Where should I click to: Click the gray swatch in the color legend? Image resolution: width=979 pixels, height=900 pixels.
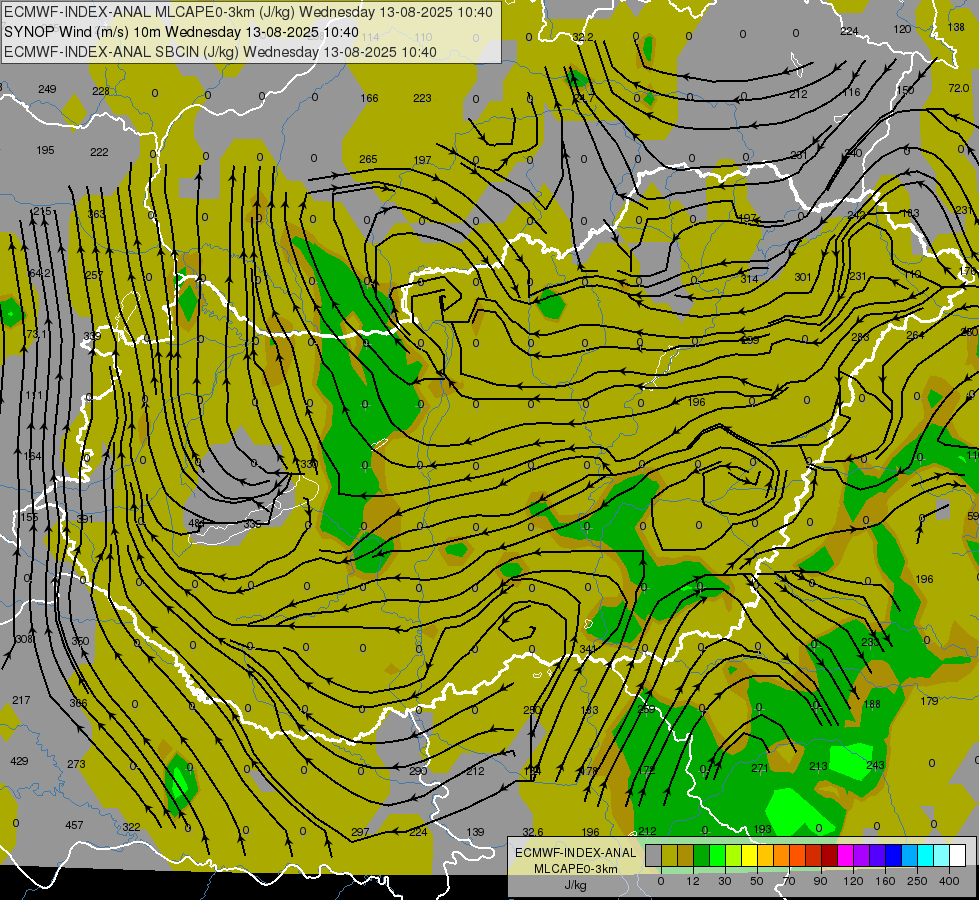pos(653,855)
